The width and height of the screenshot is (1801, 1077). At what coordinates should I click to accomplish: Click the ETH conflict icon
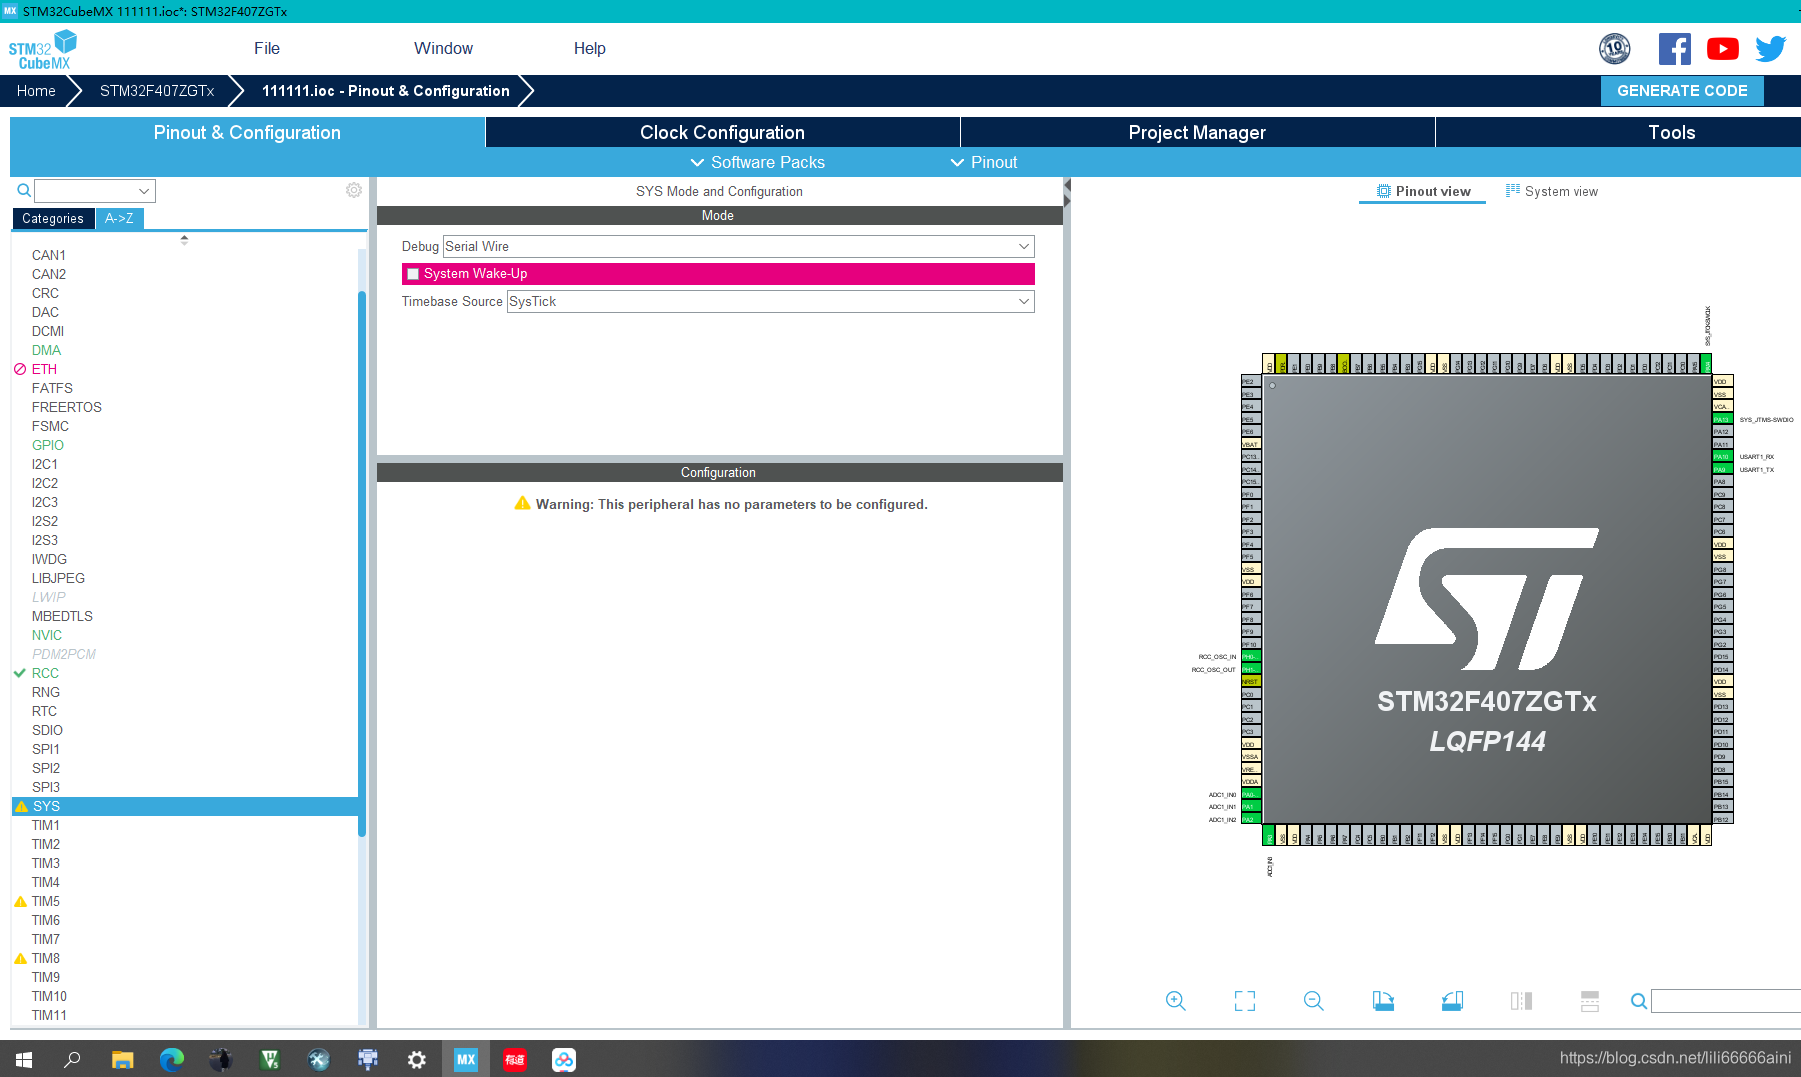coord(20,369)
